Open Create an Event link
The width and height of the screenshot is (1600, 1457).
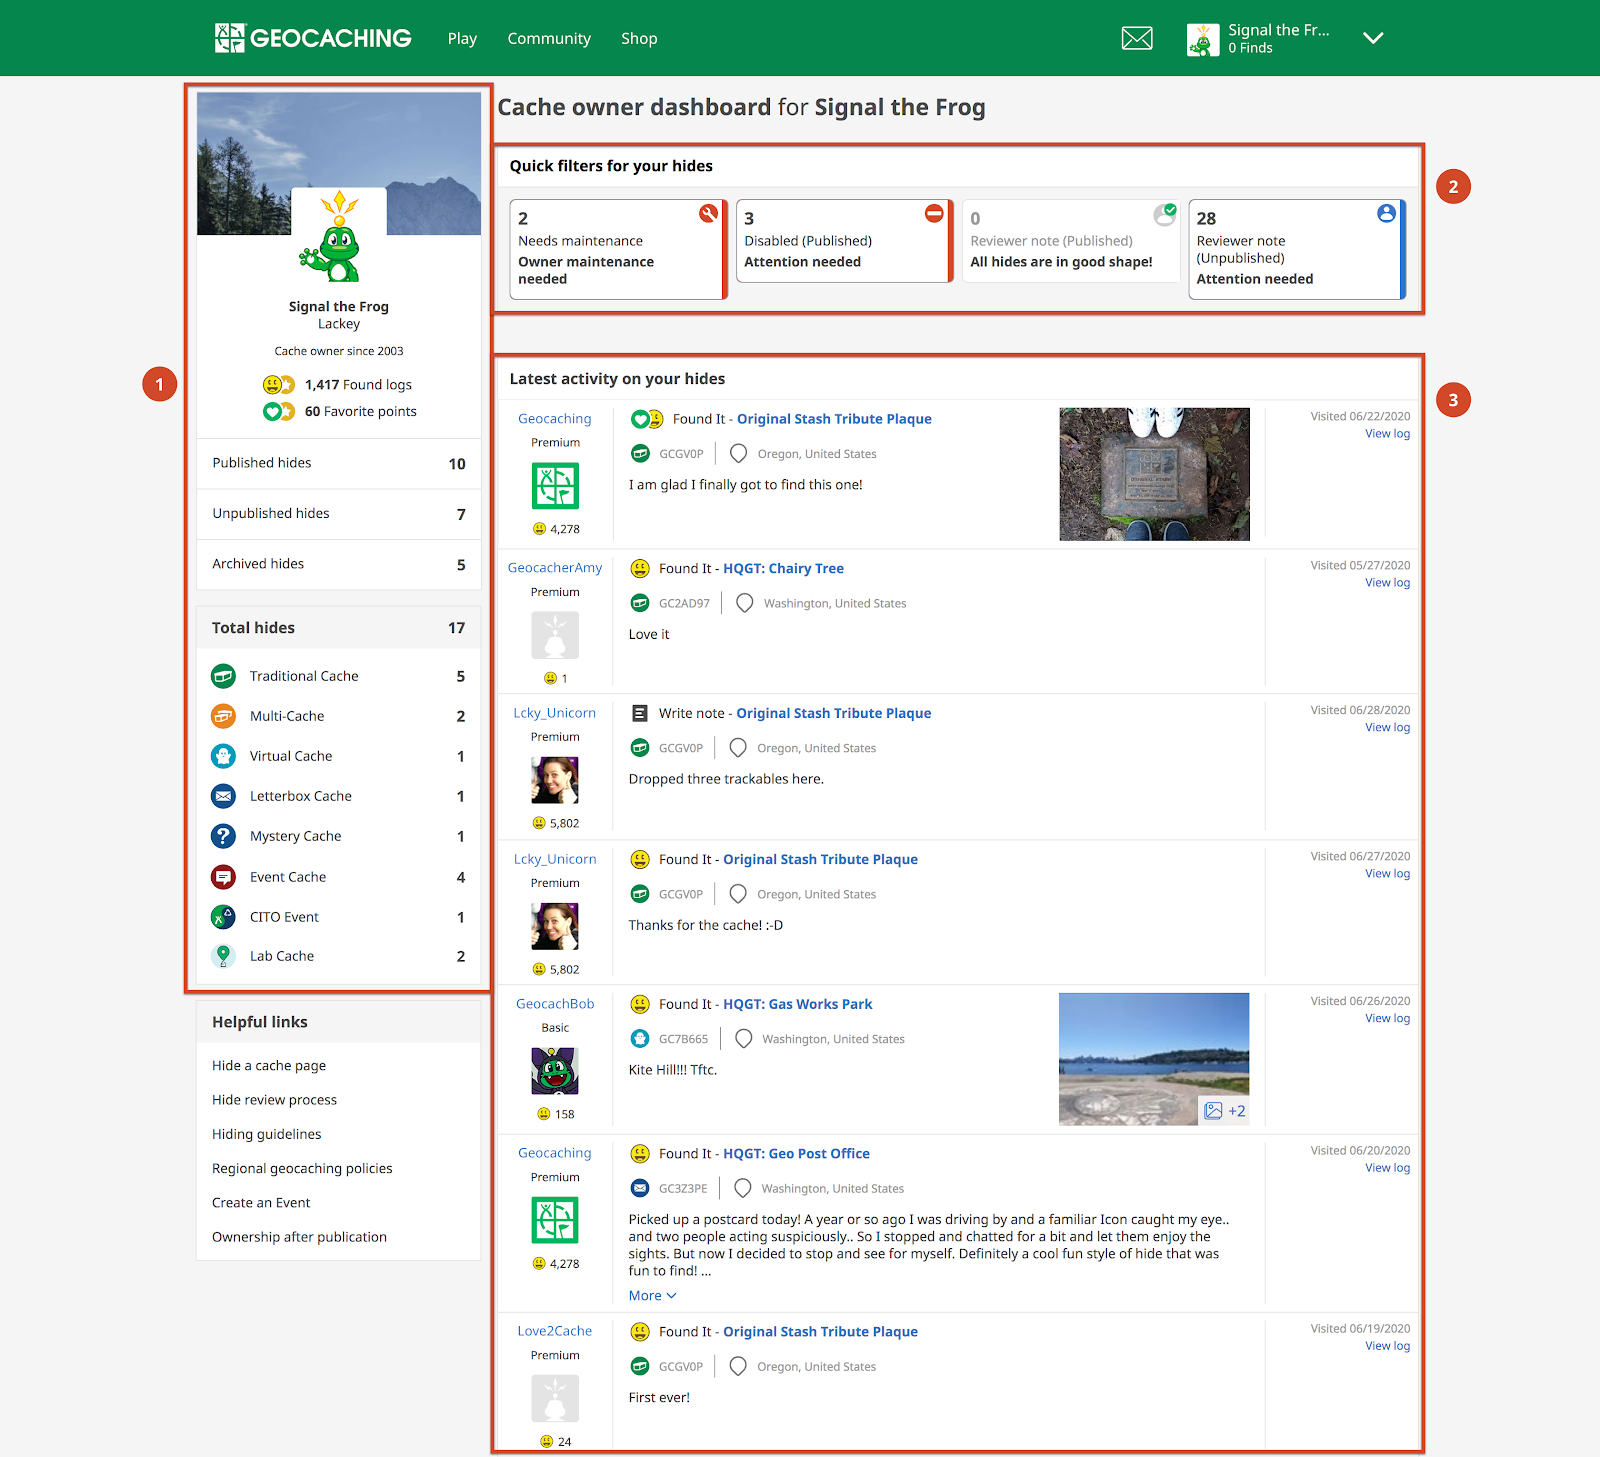261,1203
